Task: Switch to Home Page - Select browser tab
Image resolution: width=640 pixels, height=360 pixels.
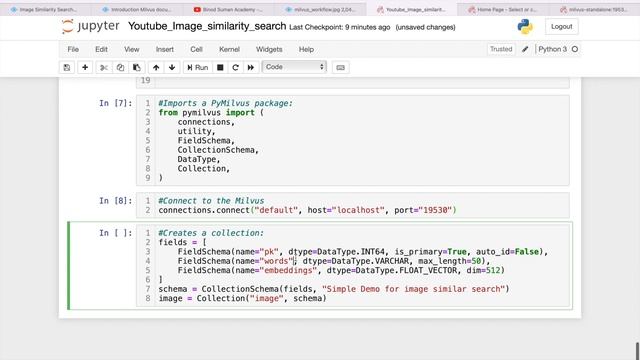Action: [x=503, y=9]
